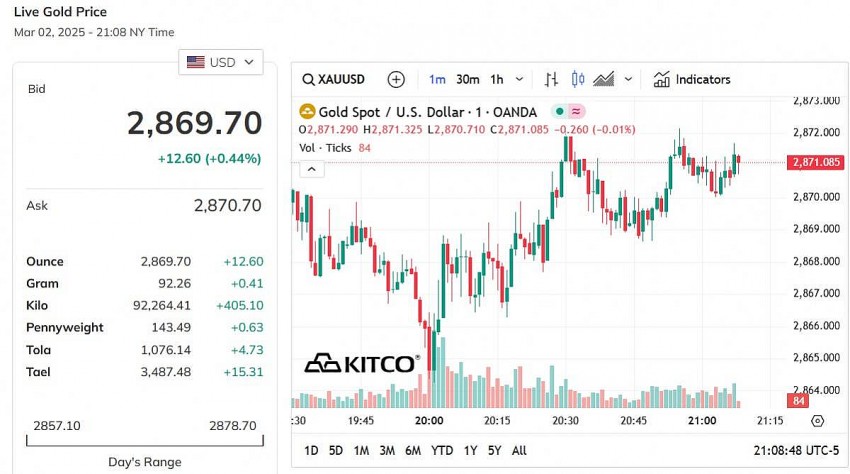The width and height of the screenshot is (850, 474).
Task: Click the Indicators button label
Action: 703,80
